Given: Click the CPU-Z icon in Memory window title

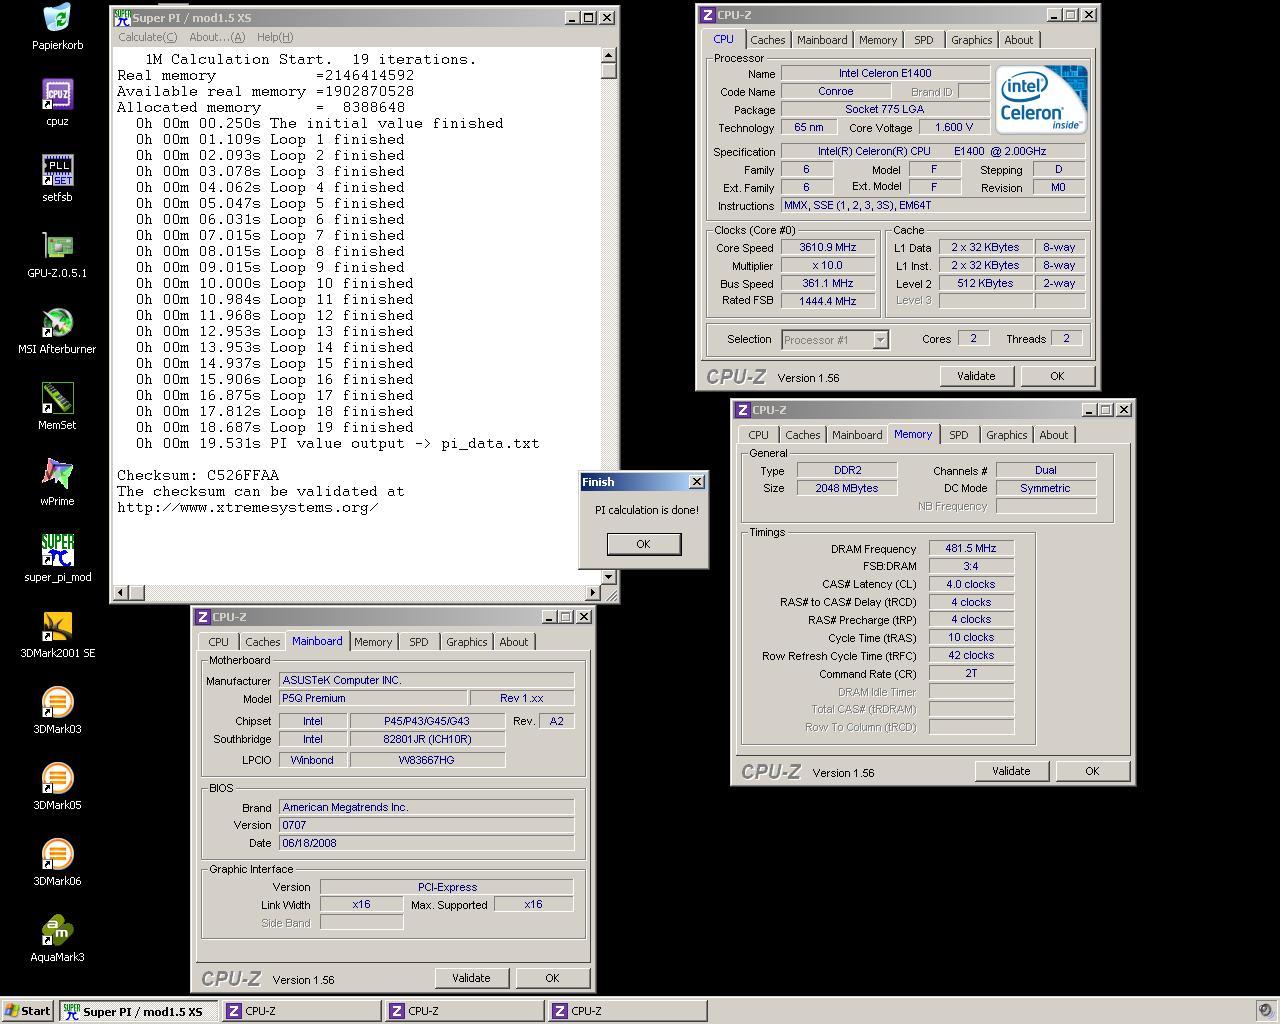Looking at the screenshot, I should point(743,410).
